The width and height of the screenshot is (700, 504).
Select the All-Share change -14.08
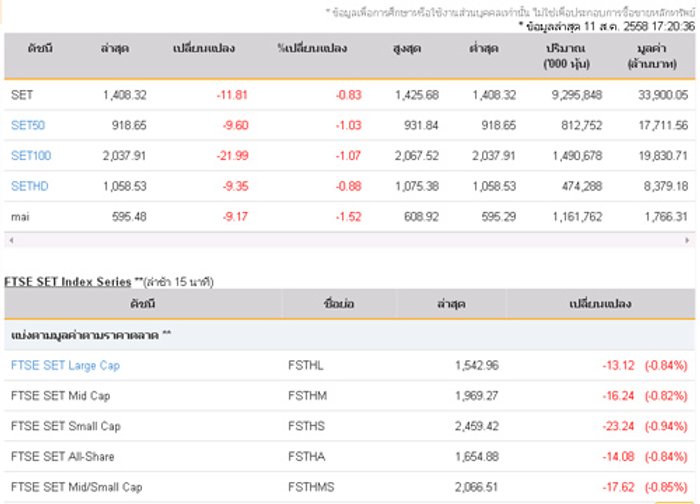(618, 457)
